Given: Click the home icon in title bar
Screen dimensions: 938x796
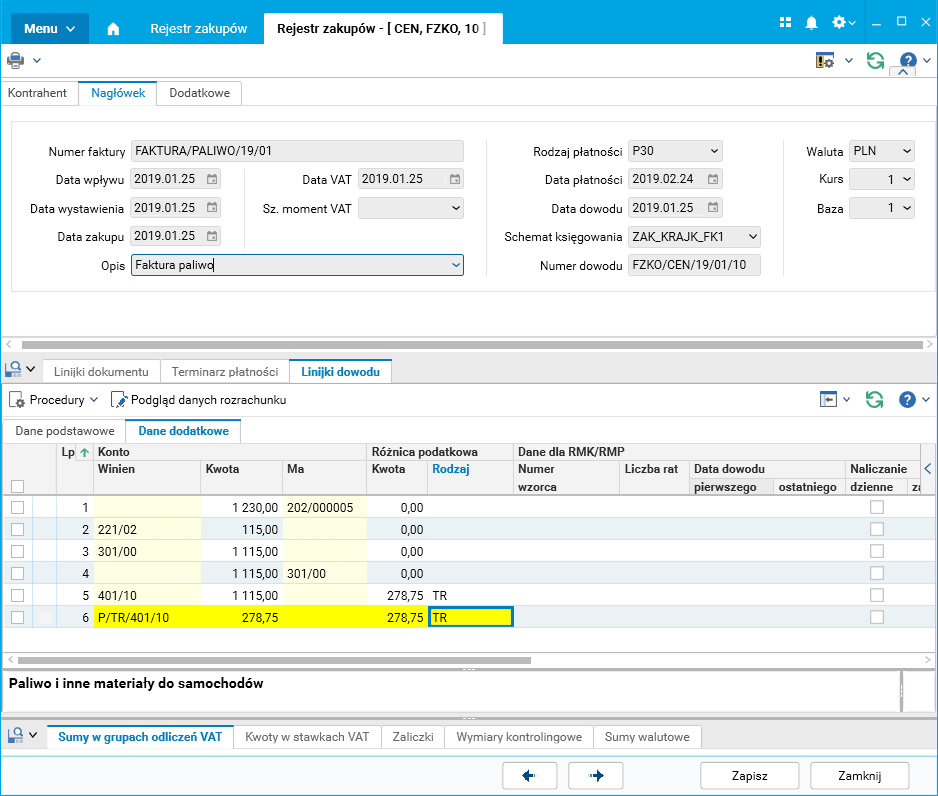Looking at the screenshot, I should pyautogui.click(x=113, y=29).
